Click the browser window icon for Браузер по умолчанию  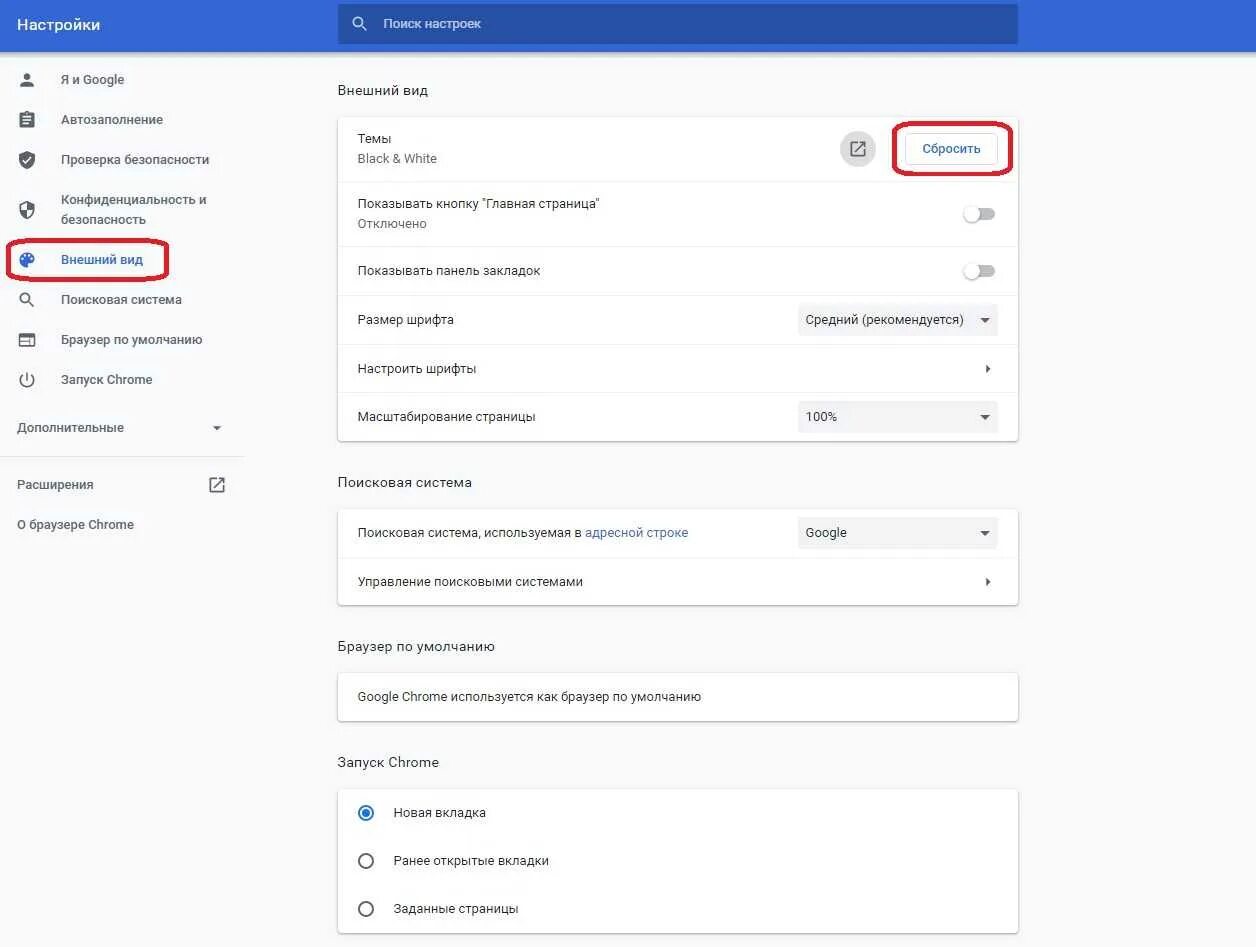tap(27, 340)
